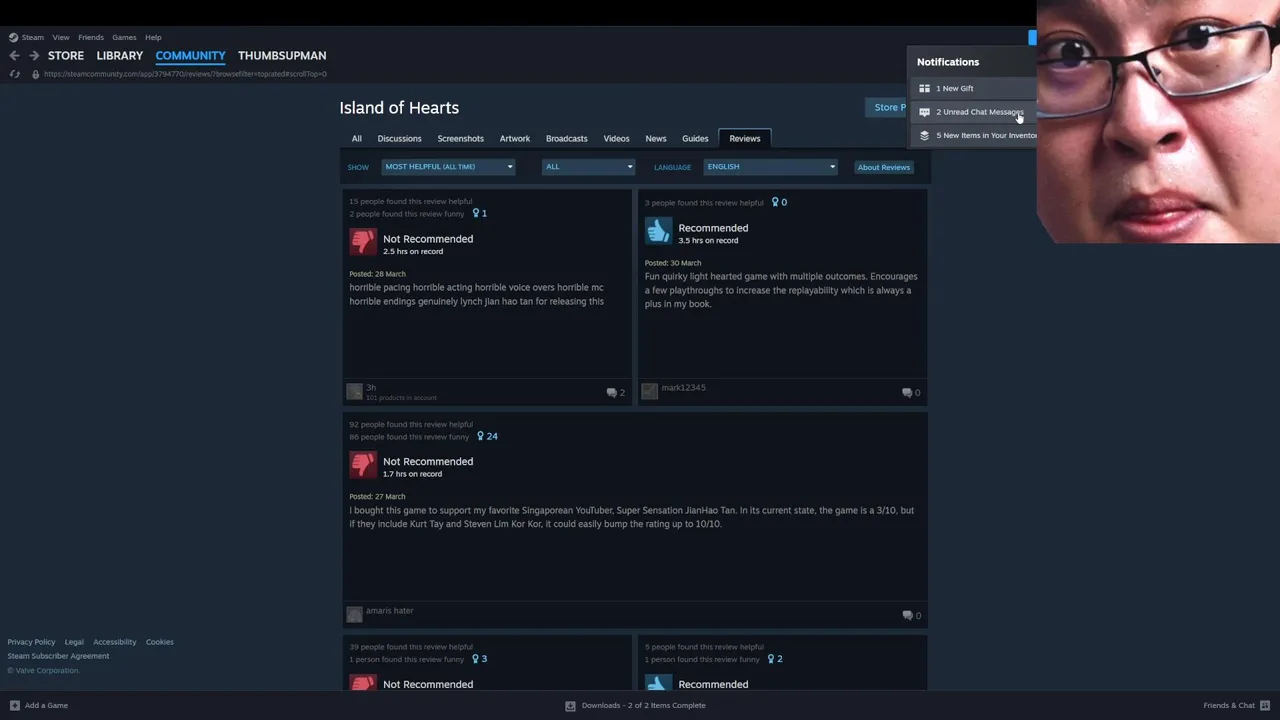Open THUMBSUPMAN profile section
Screen dimensions: 1280x720
pyautogui.click(x=282, y=56)
